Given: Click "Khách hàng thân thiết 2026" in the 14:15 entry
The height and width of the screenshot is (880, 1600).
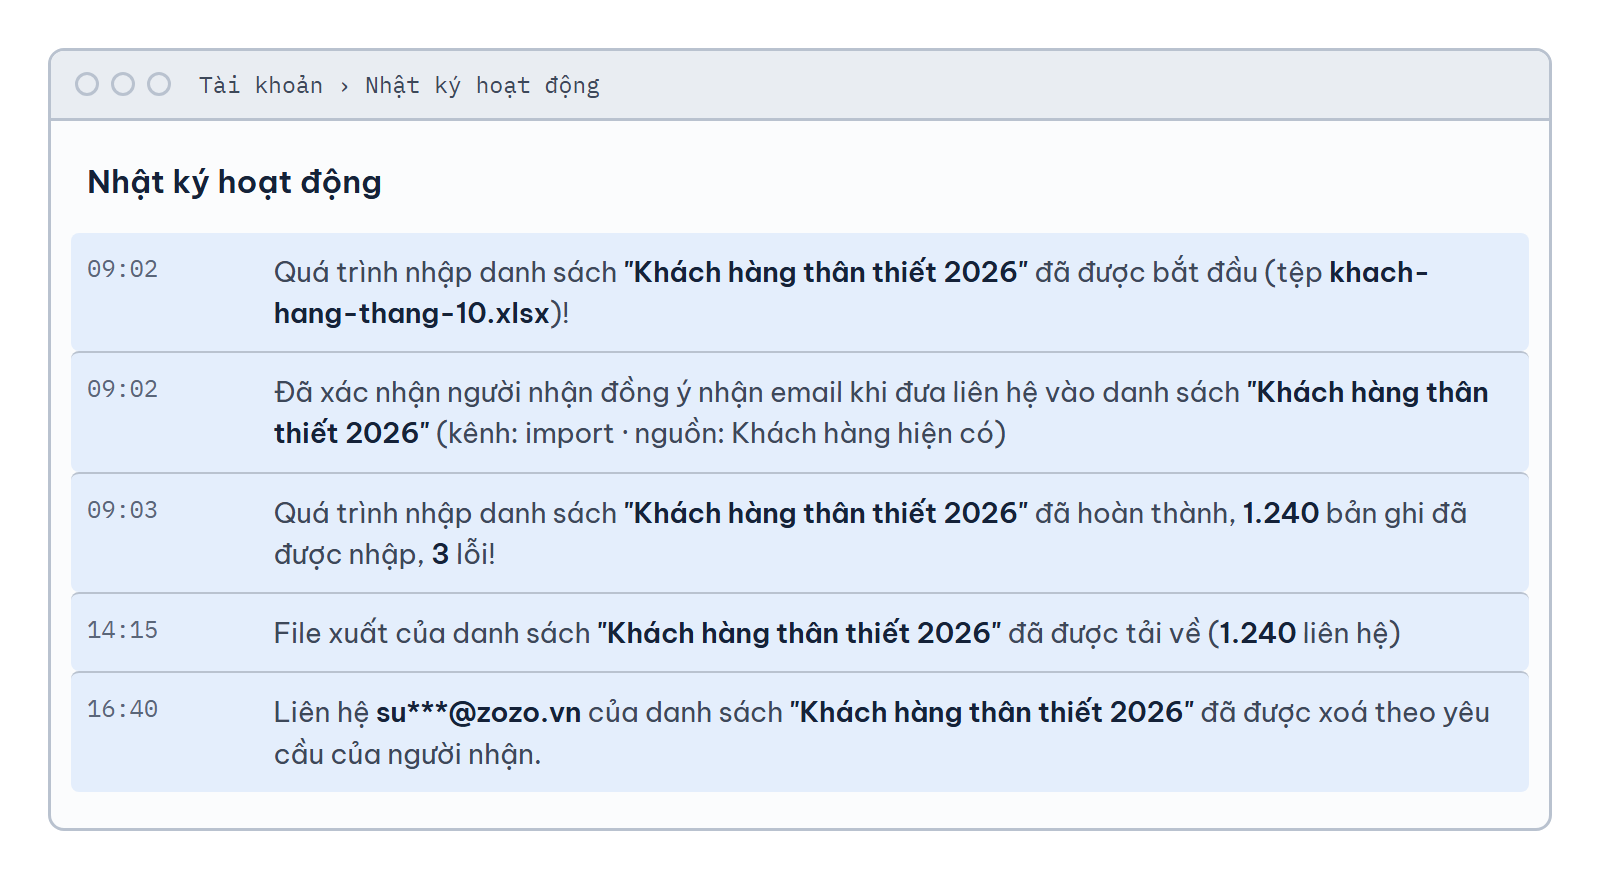Looking at the screenshot, I should point(799,633).
